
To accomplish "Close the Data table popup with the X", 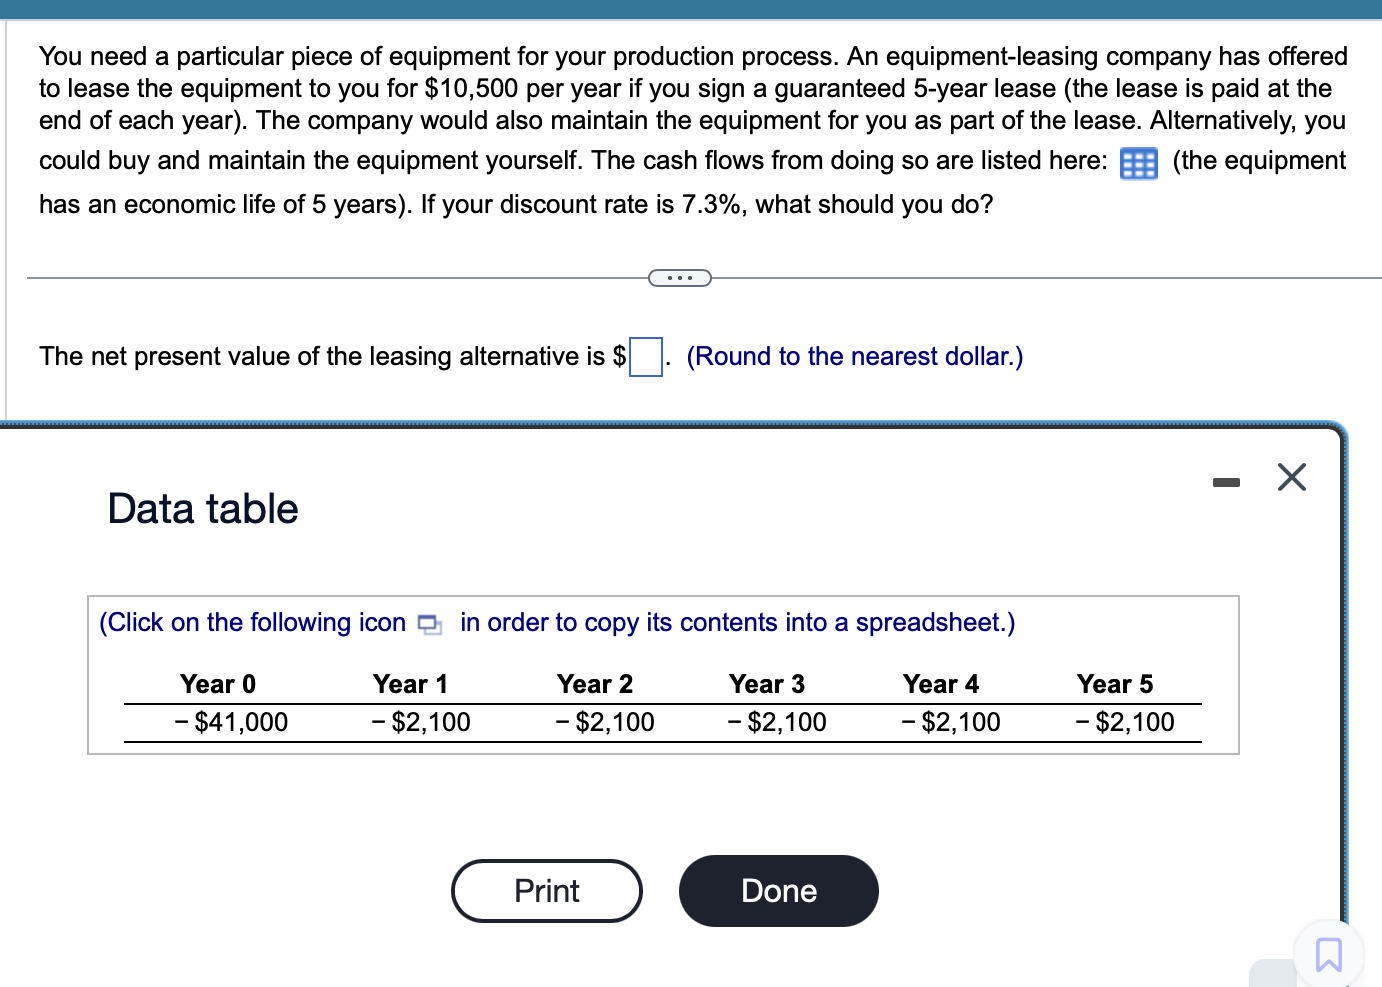I will 1291,477.
